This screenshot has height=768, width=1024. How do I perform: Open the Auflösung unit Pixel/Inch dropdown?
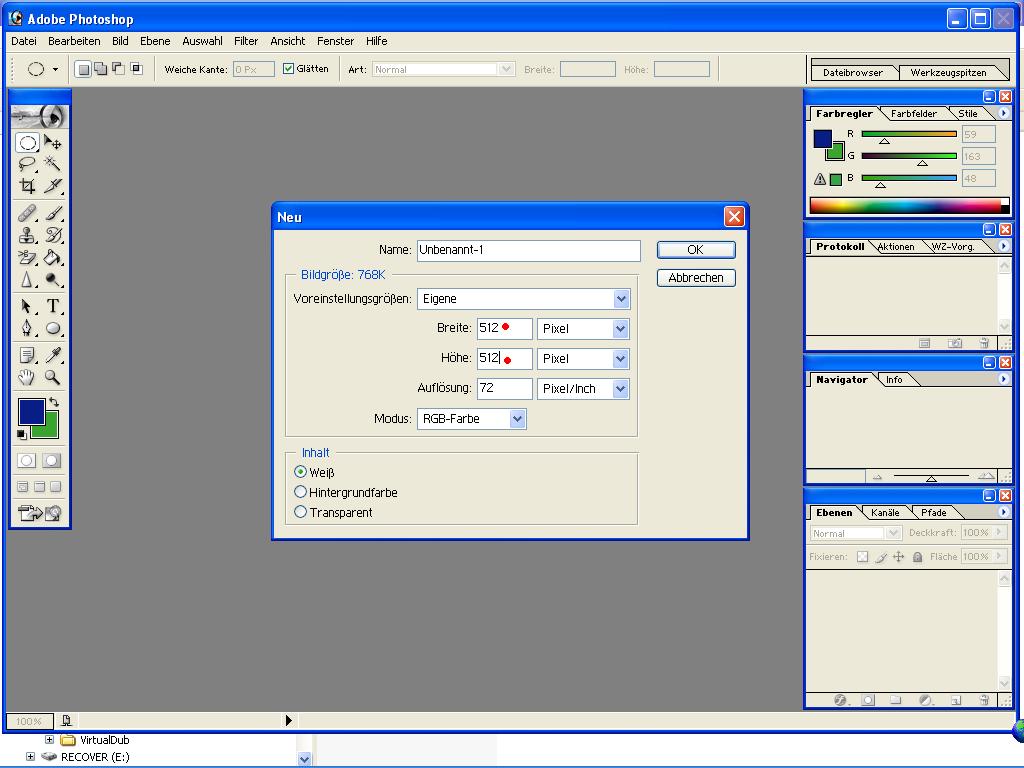tap(621, 389)
